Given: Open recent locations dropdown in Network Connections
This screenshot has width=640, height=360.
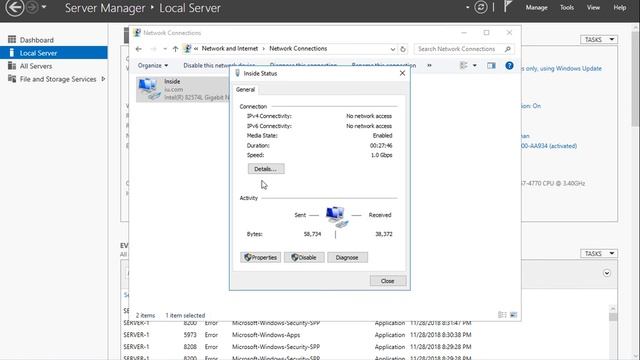Looking at the screenshot, I should [x=165, y=49].
